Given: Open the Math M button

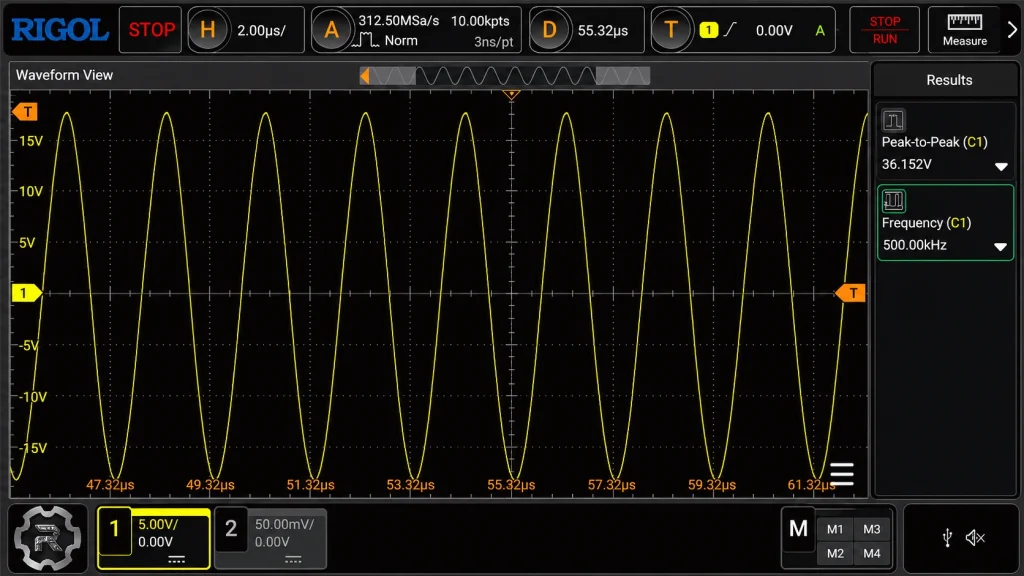Looking at the screenshot, I should click(x=798, y=528).
